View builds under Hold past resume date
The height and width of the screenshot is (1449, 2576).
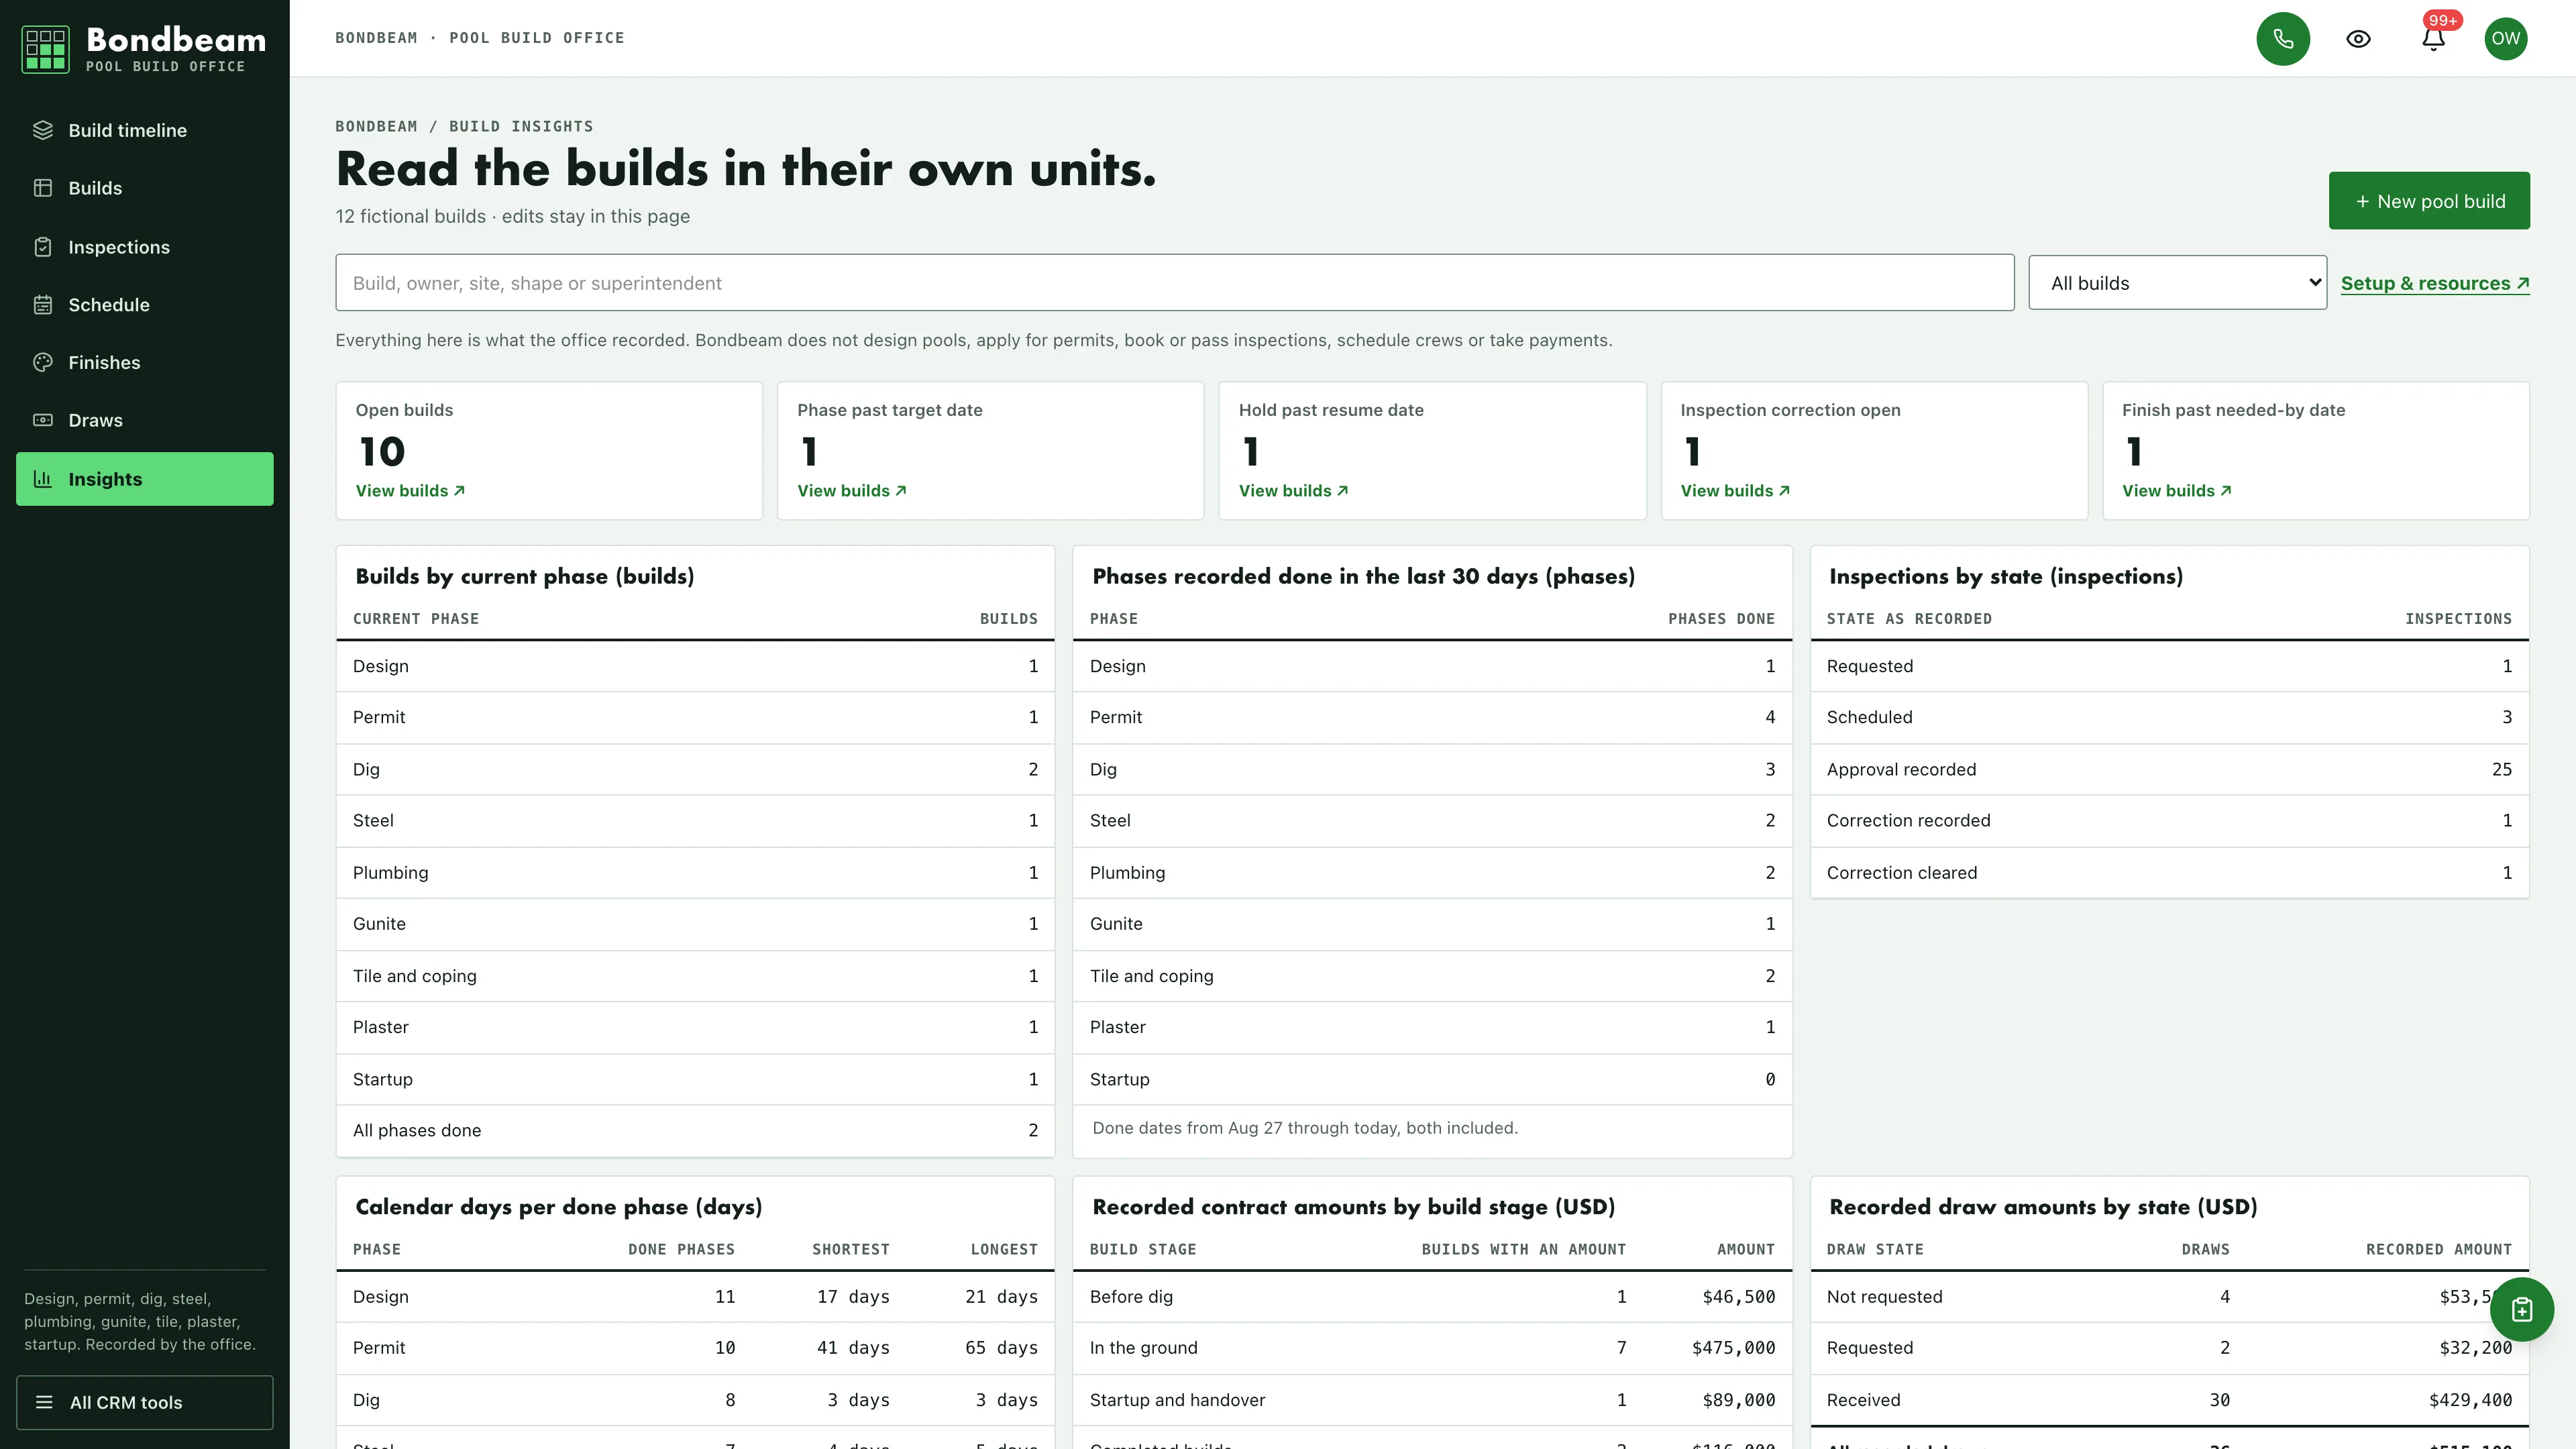[1294, 490]
